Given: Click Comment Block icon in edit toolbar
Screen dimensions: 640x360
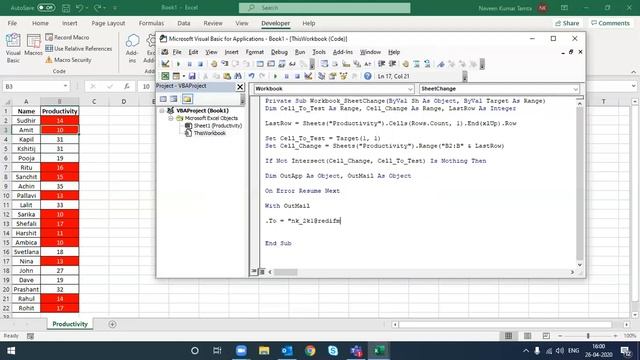Looking at the screenshot, I should (416, 64).
